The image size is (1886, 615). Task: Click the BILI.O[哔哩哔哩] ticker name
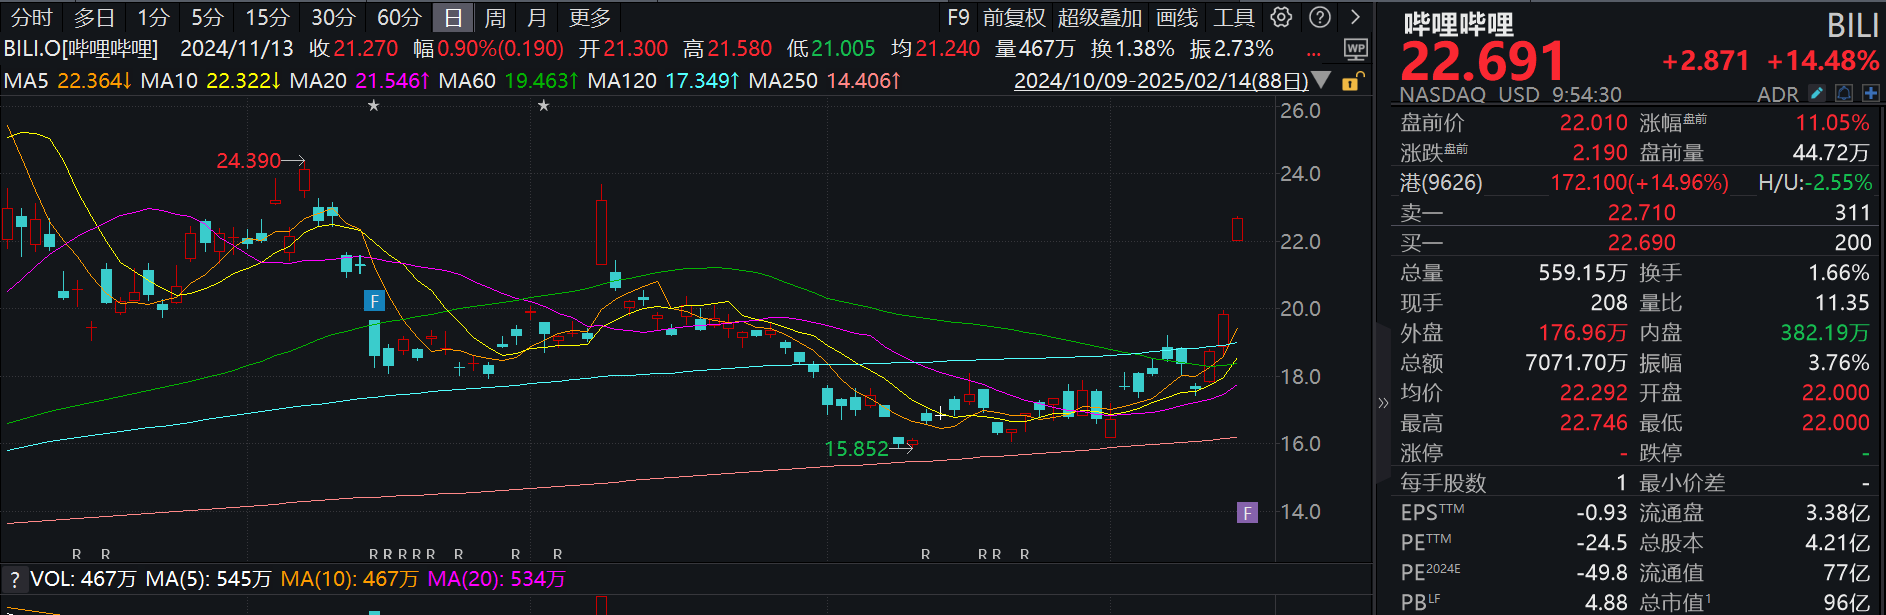click(x=81, y=48)
